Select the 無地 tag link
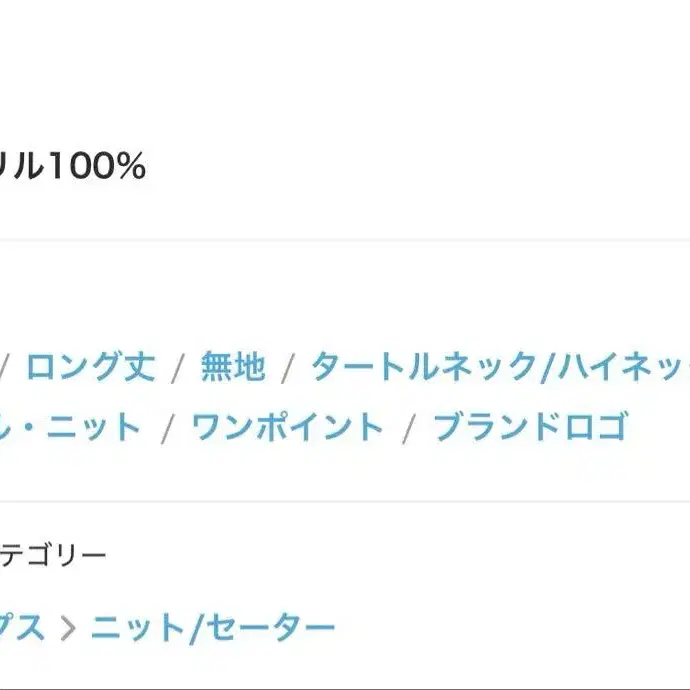Viewport: 690px width, 690px height. 233,366
